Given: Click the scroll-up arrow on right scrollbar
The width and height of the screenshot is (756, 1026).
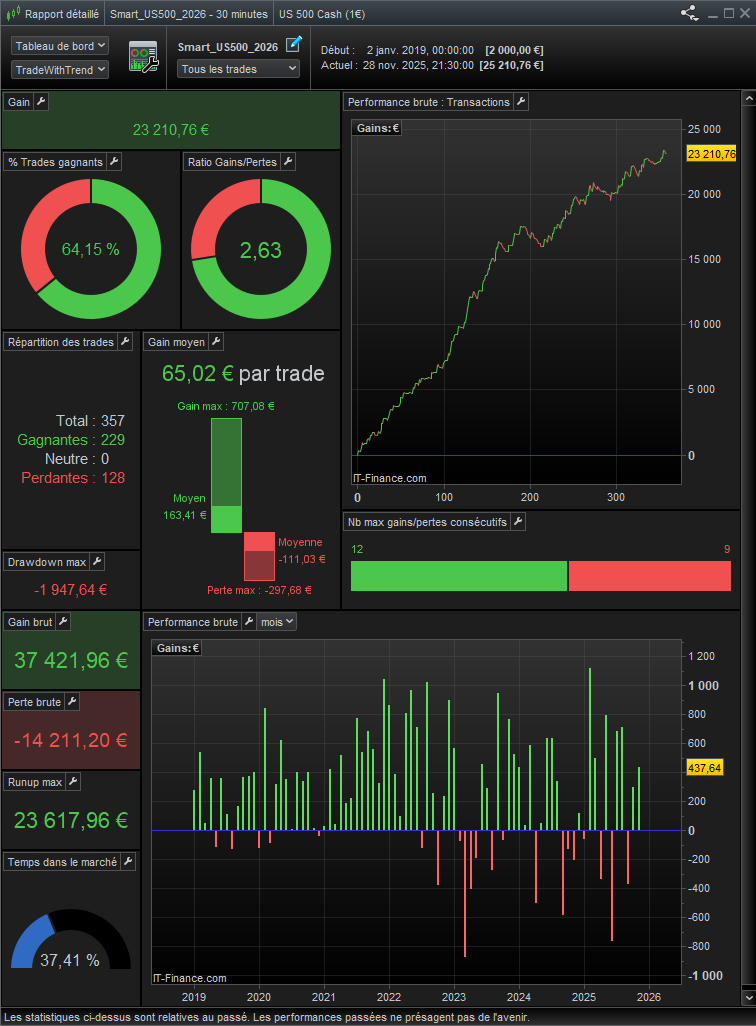Looking at the screenshot, I should click(x=748, y=99).
